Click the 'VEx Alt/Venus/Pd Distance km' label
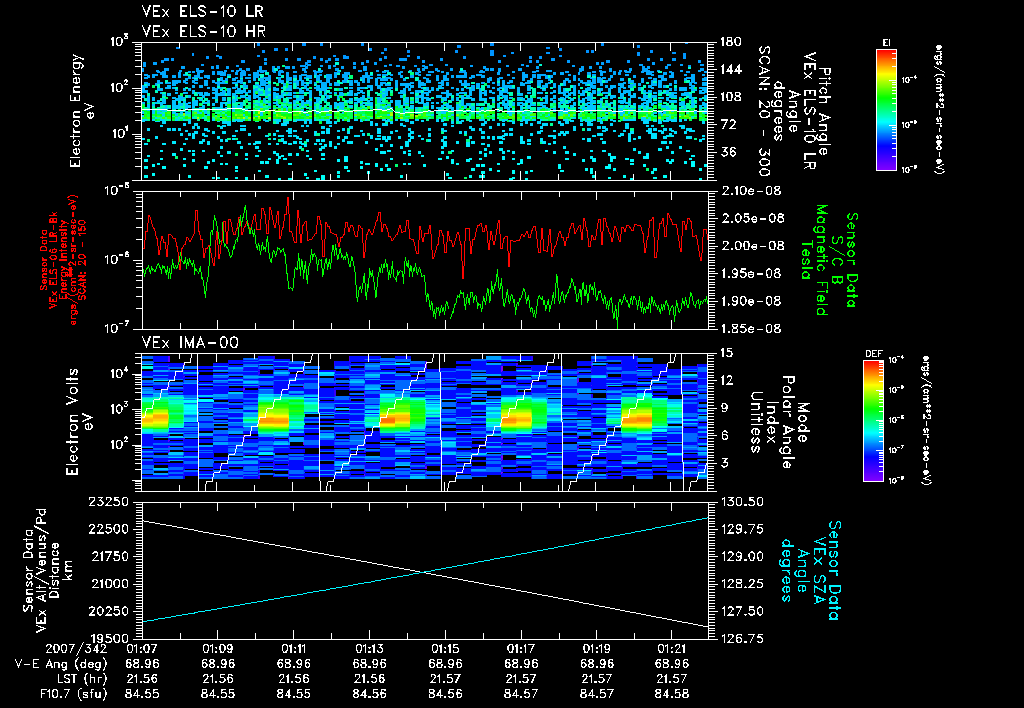This screenshot has width=1024, height=708. (x=48, y=570)
